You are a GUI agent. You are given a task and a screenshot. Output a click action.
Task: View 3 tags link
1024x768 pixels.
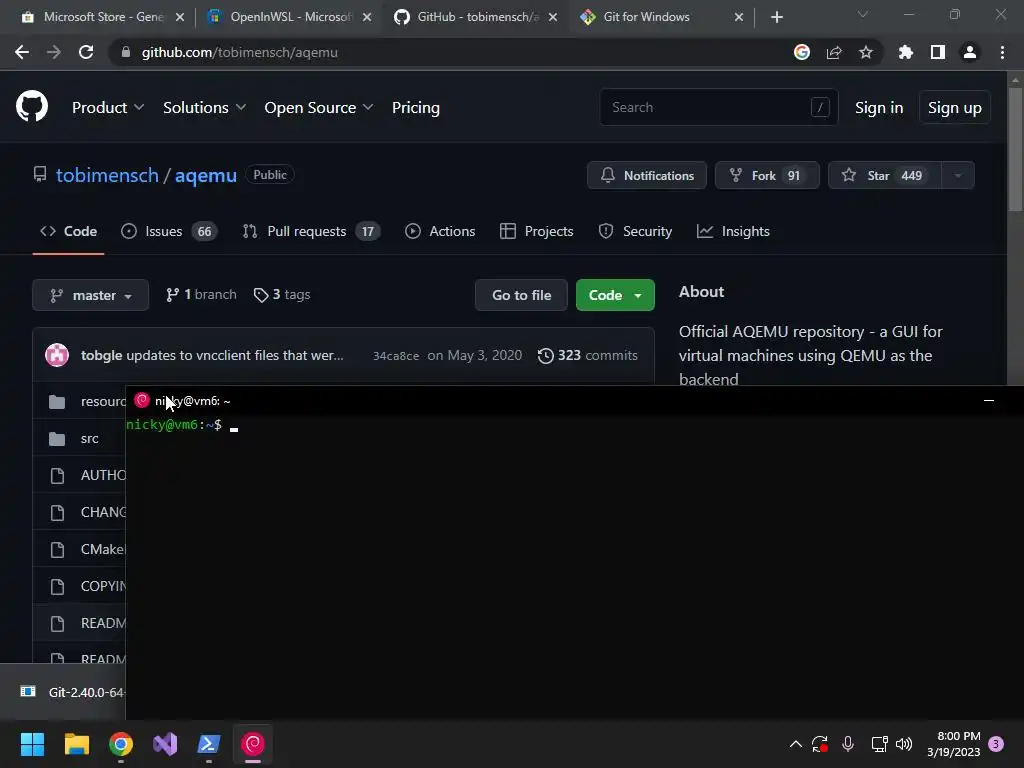pos(282,295)
